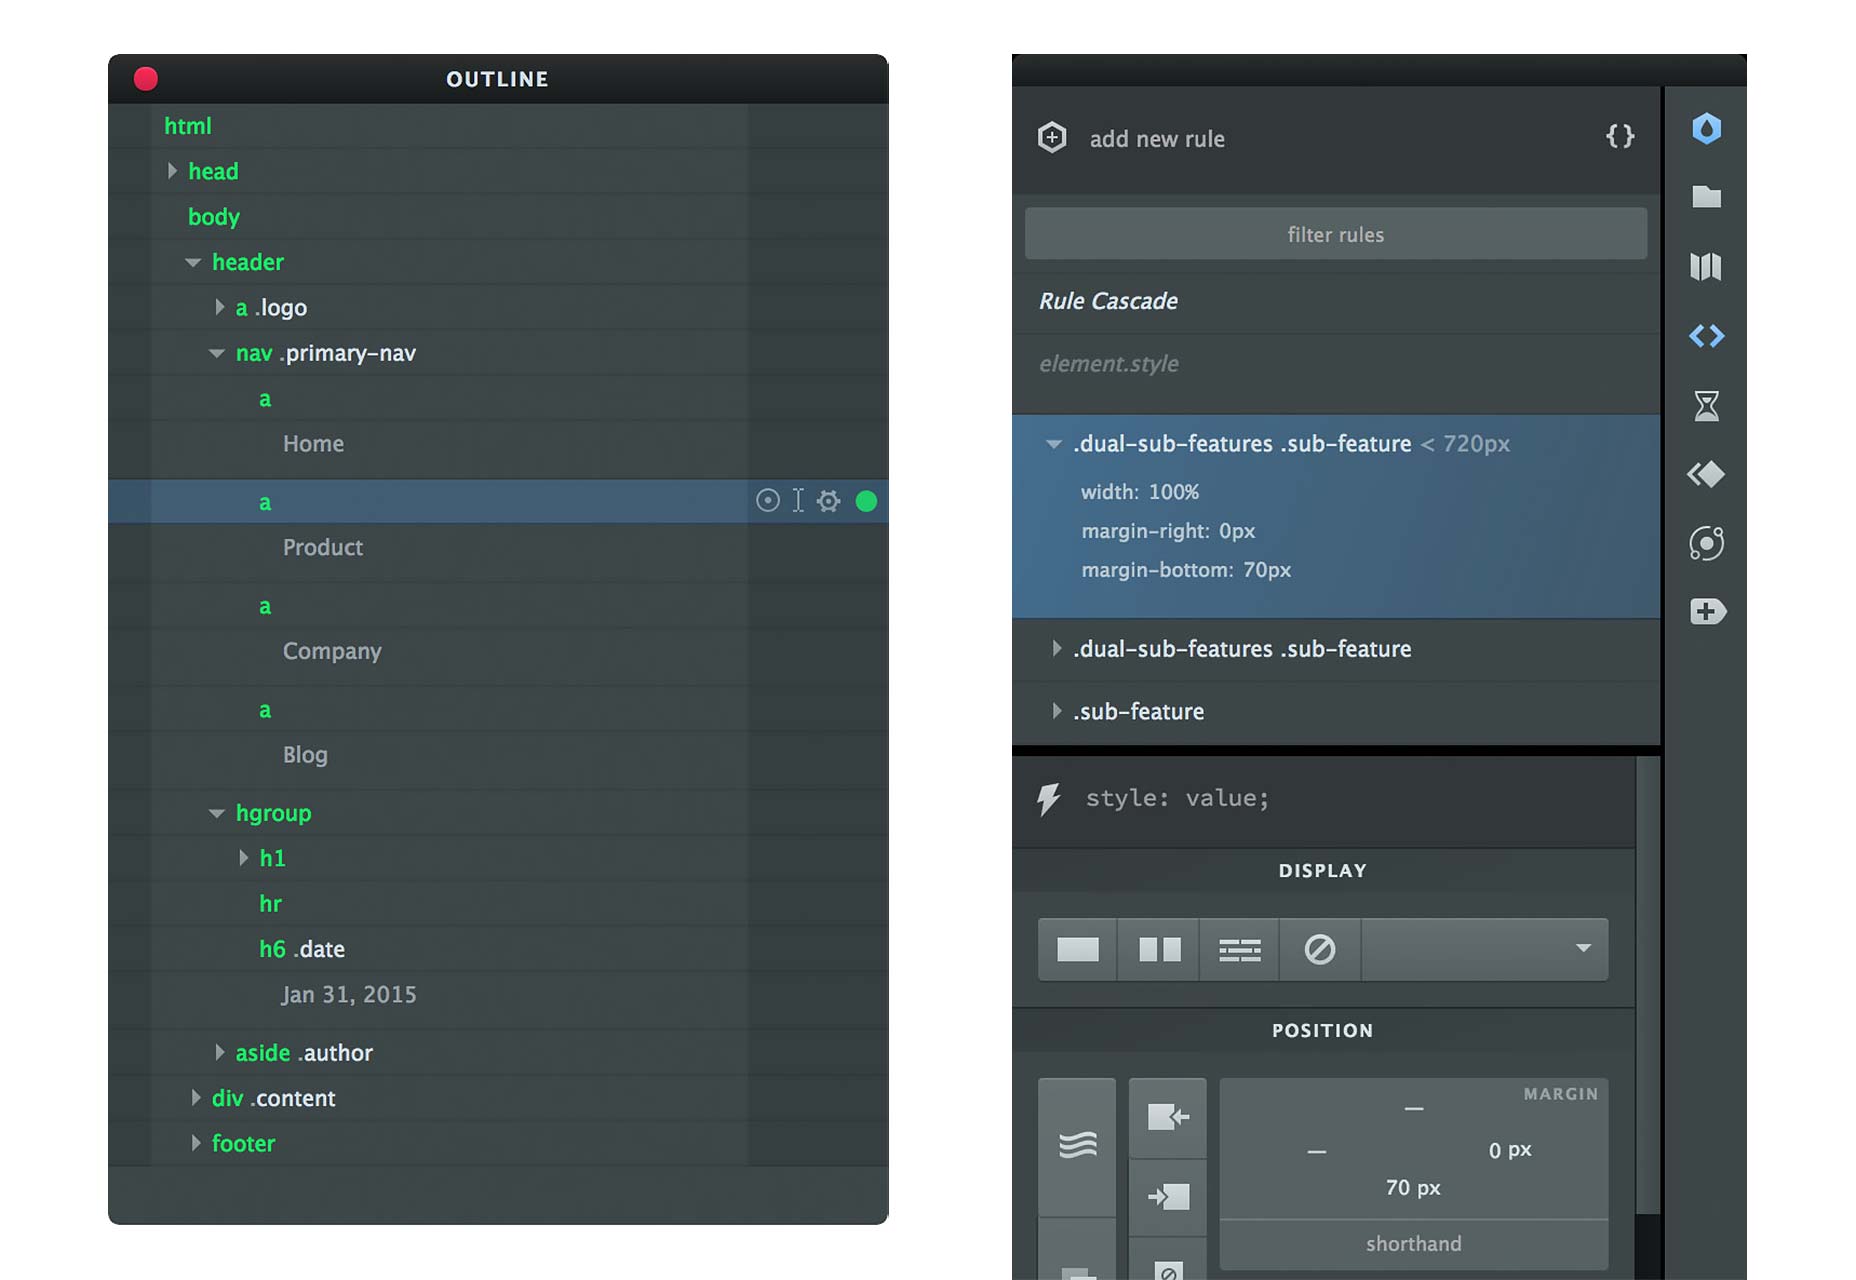The image size is (1856, 1280).
Task: Open the hourglass icon in sidebar
Action: click(1706, 405)
